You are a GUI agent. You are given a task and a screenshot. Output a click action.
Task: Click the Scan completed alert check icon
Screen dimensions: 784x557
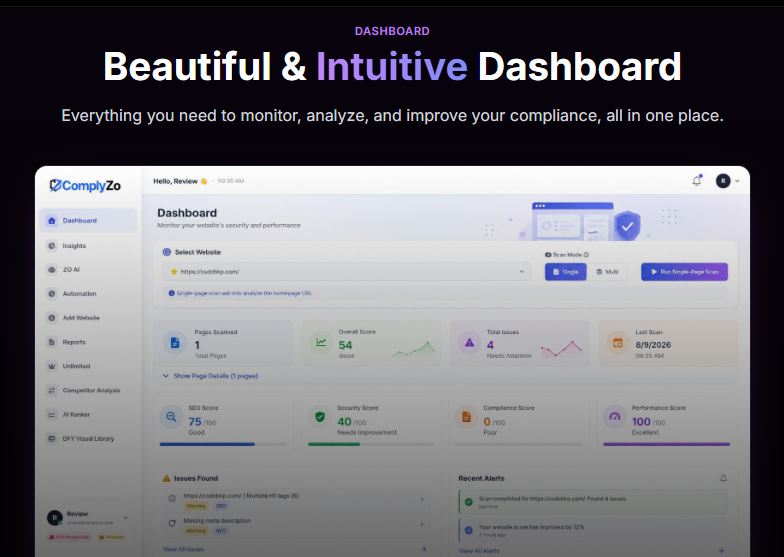pyautogui.click(x=468, y=502)
